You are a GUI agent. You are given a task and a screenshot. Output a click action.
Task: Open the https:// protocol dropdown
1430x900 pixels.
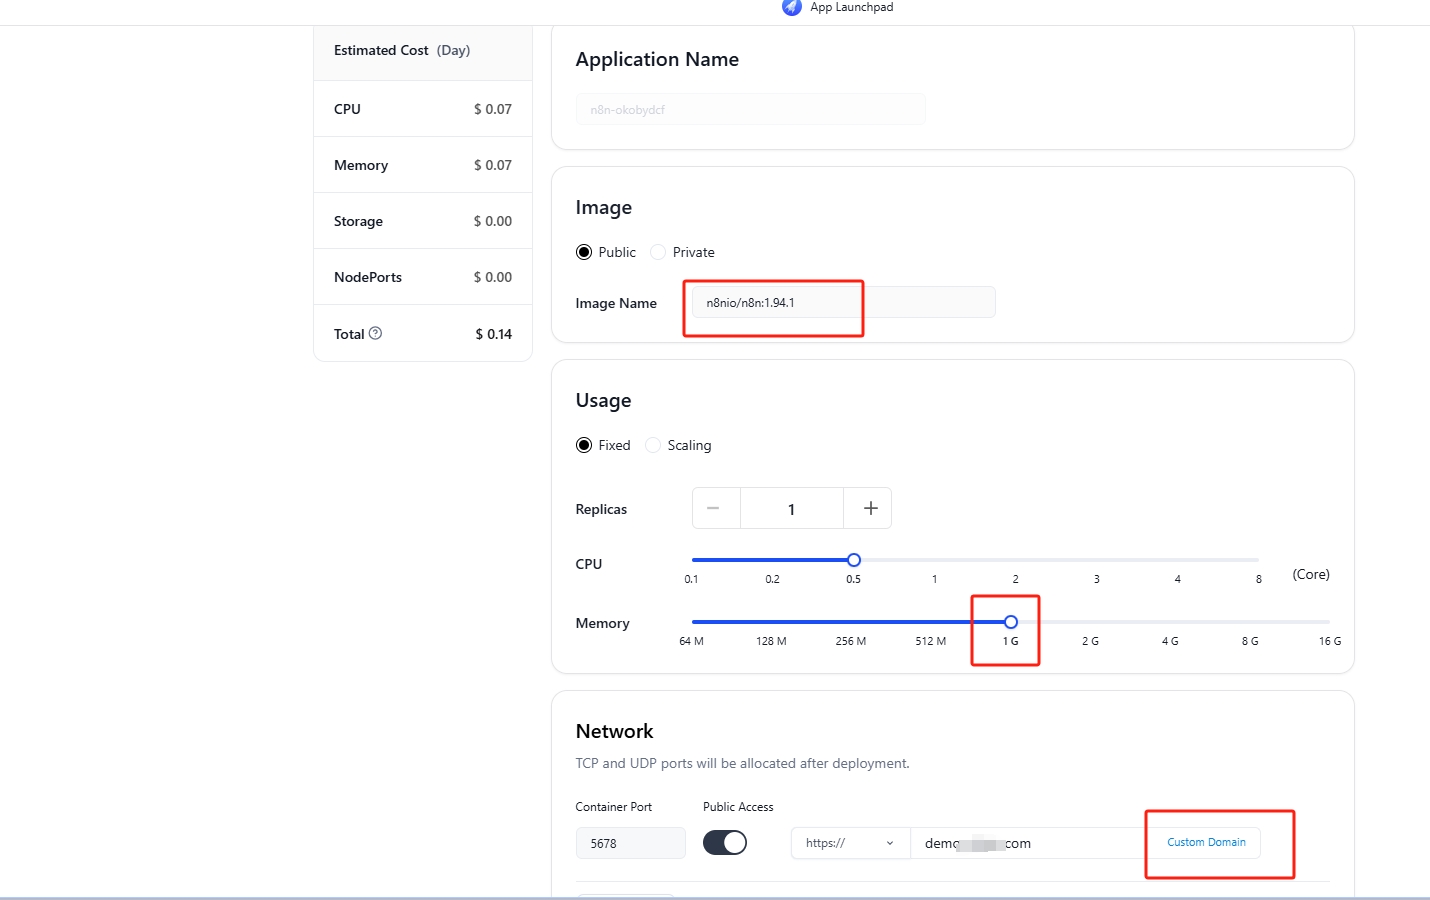point(850,843)
